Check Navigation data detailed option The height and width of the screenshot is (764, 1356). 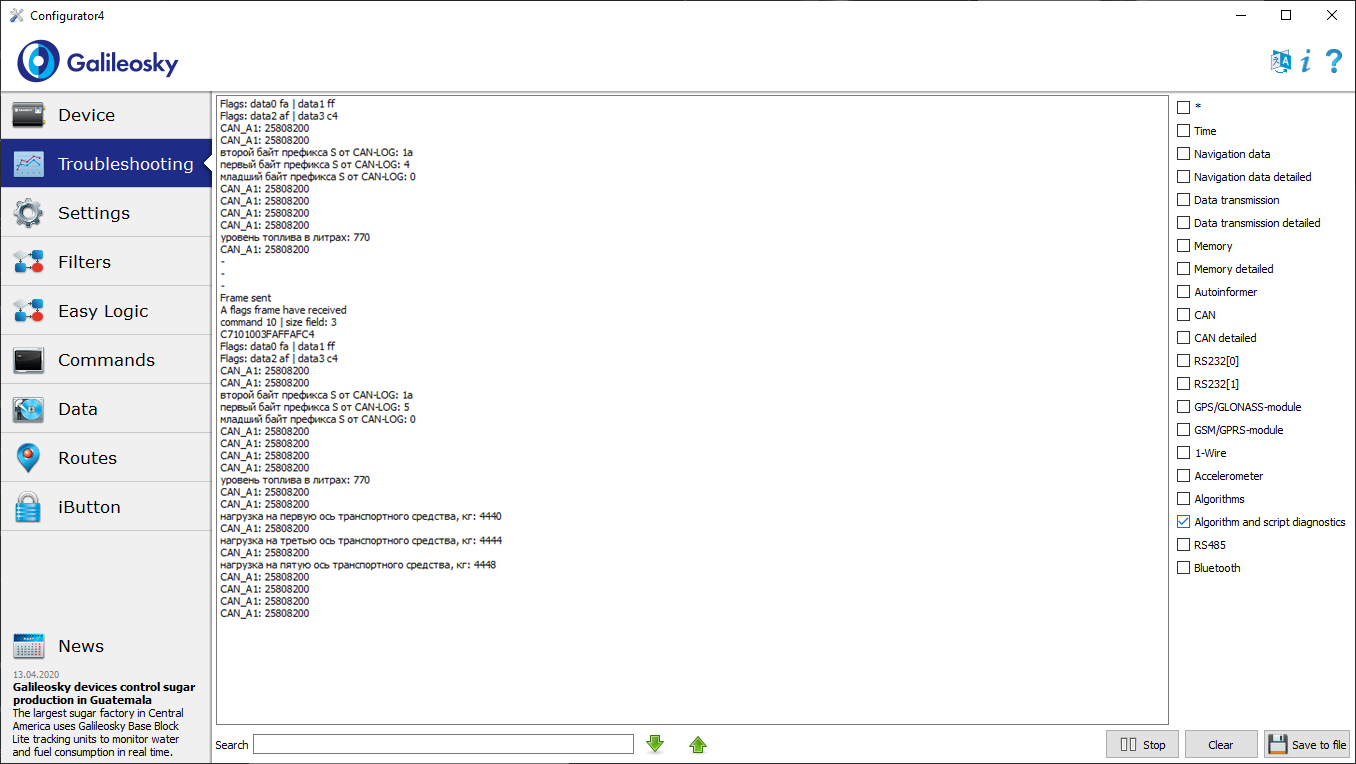[x=1184, y=177]
